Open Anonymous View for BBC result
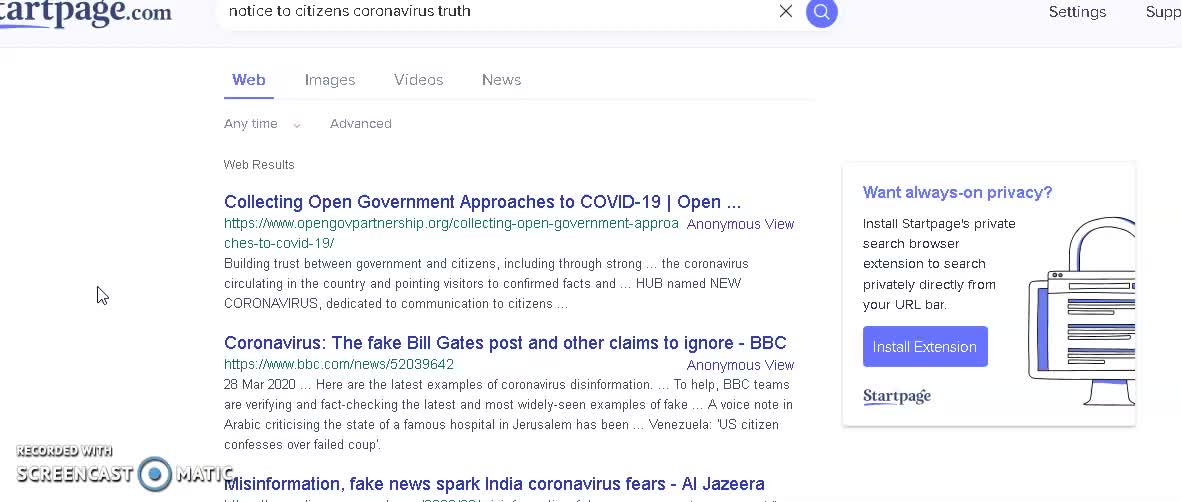The image size is (1182, 502). coord(740,365)
